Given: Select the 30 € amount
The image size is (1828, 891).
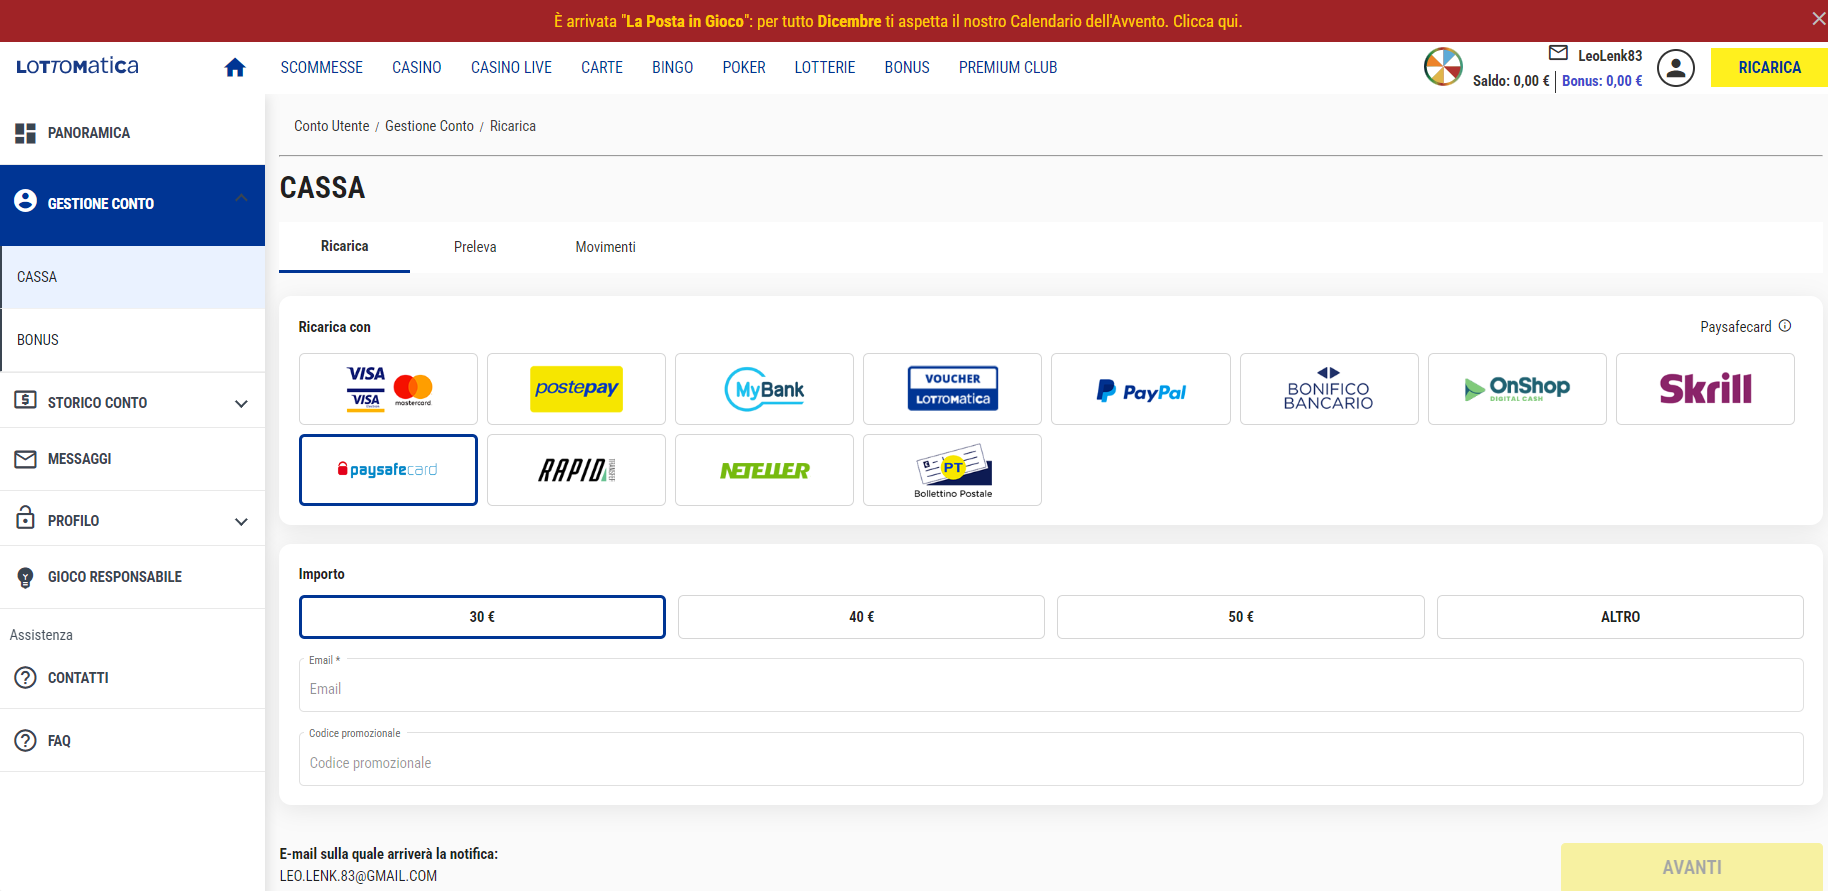Looking at the screenshot, I should pyautogui.click(x=482, y=617).
